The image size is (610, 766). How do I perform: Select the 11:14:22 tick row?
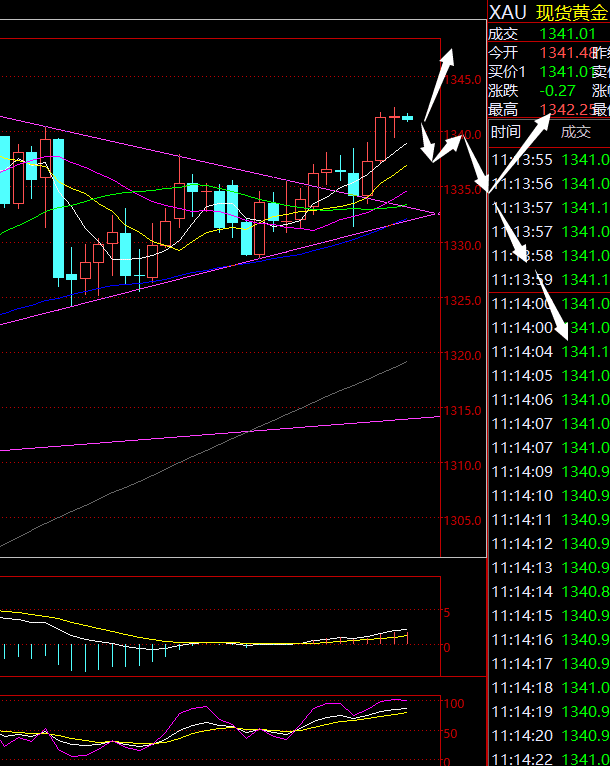click(548, 760)
